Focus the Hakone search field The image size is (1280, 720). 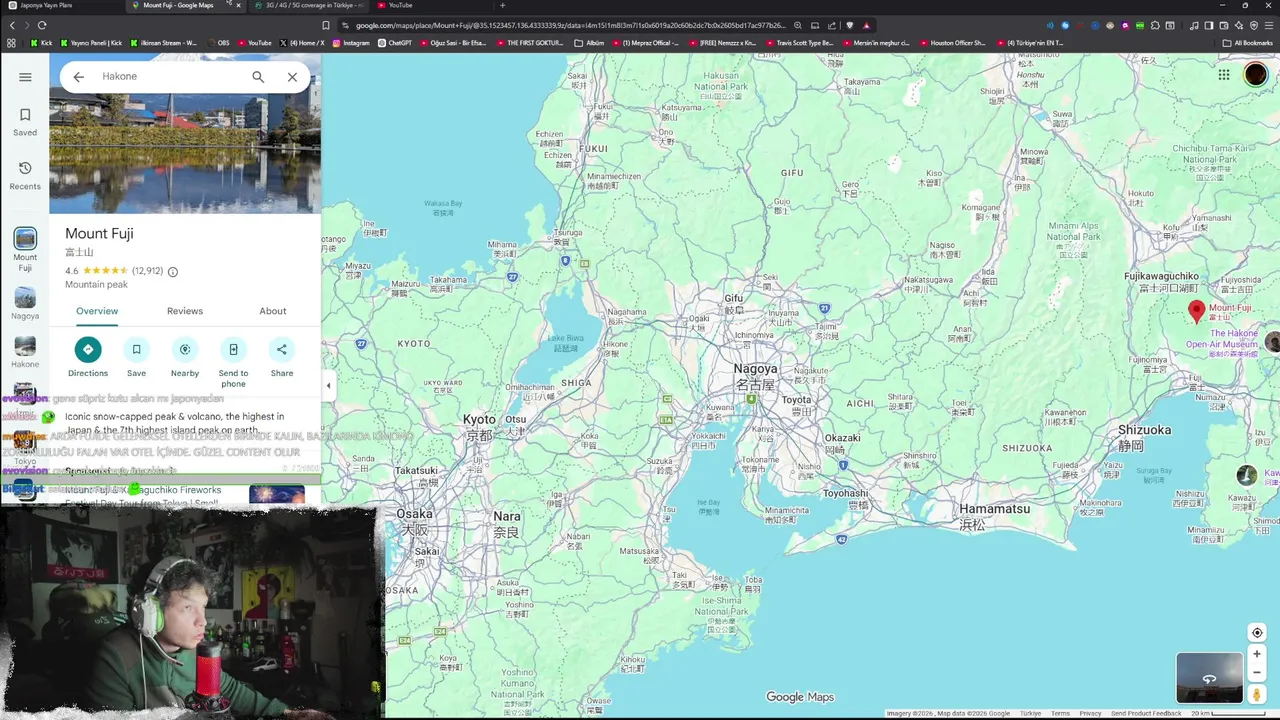(x=170, y=77)
